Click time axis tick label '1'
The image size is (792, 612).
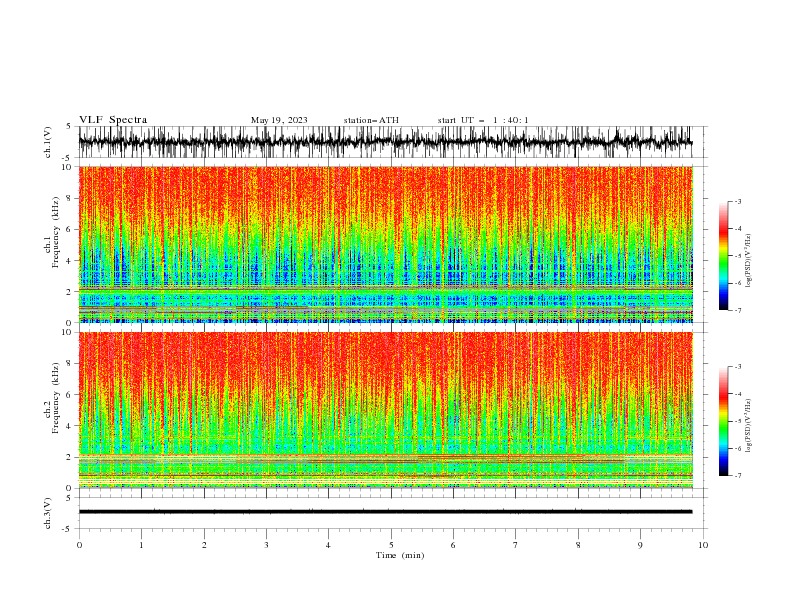[x=141, y=545]
